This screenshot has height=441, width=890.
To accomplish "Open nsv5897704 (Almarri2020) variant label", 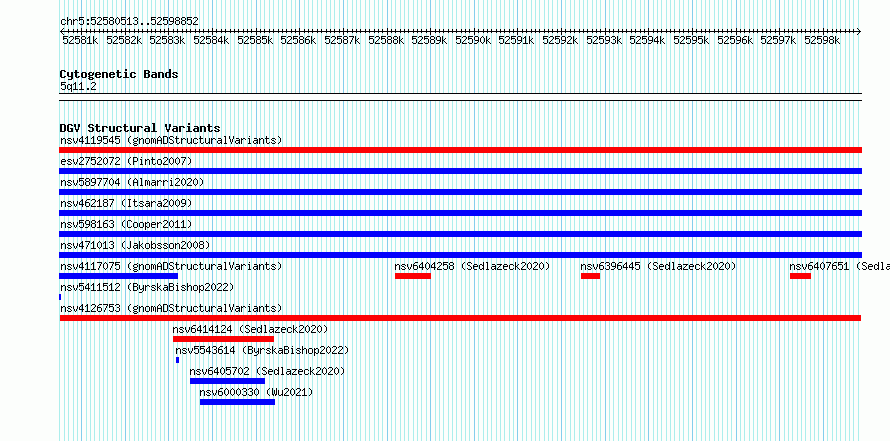I will point(132,182).
